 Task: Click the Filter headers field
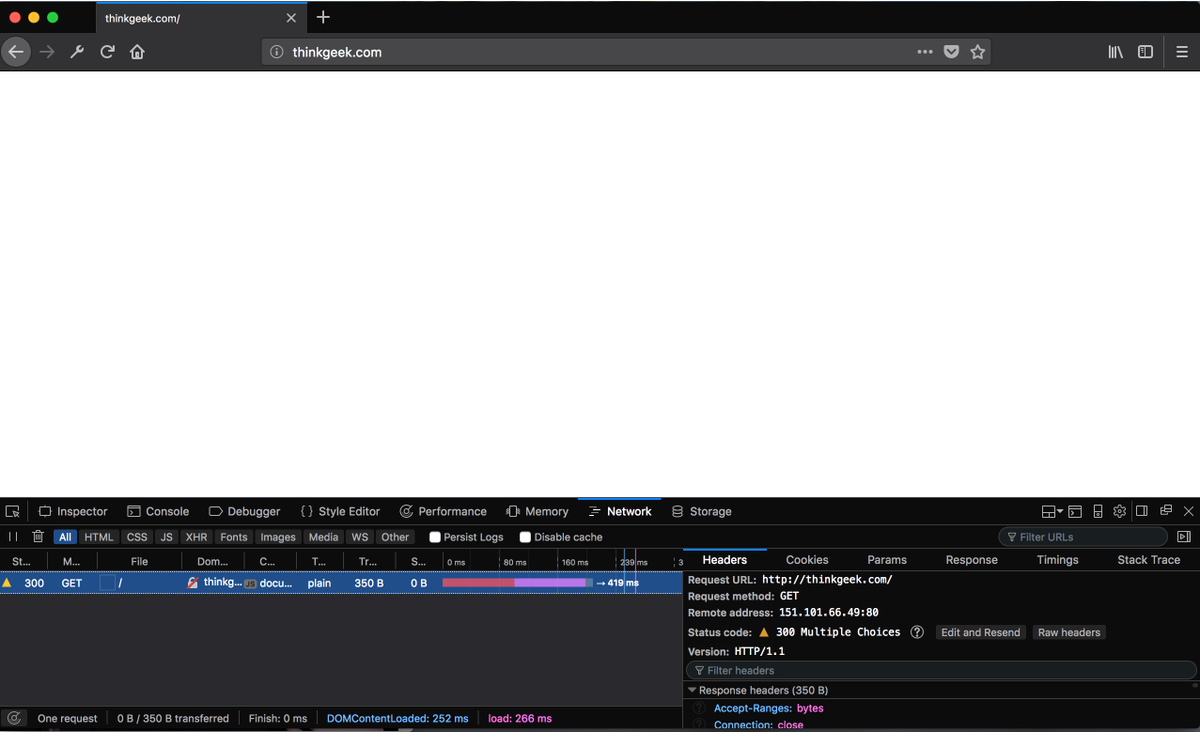pyautogui.click(x=940, y=670)
